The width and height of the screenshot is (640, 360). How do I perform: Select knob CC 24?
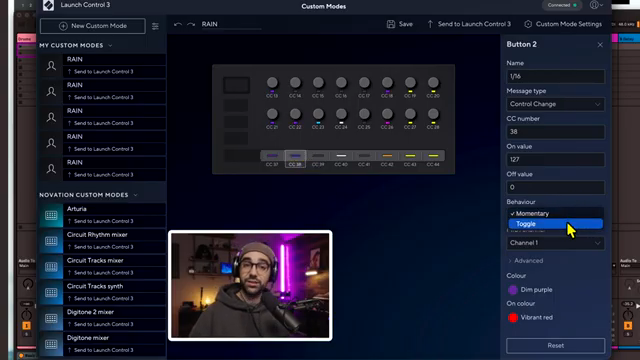pos(341,114)
